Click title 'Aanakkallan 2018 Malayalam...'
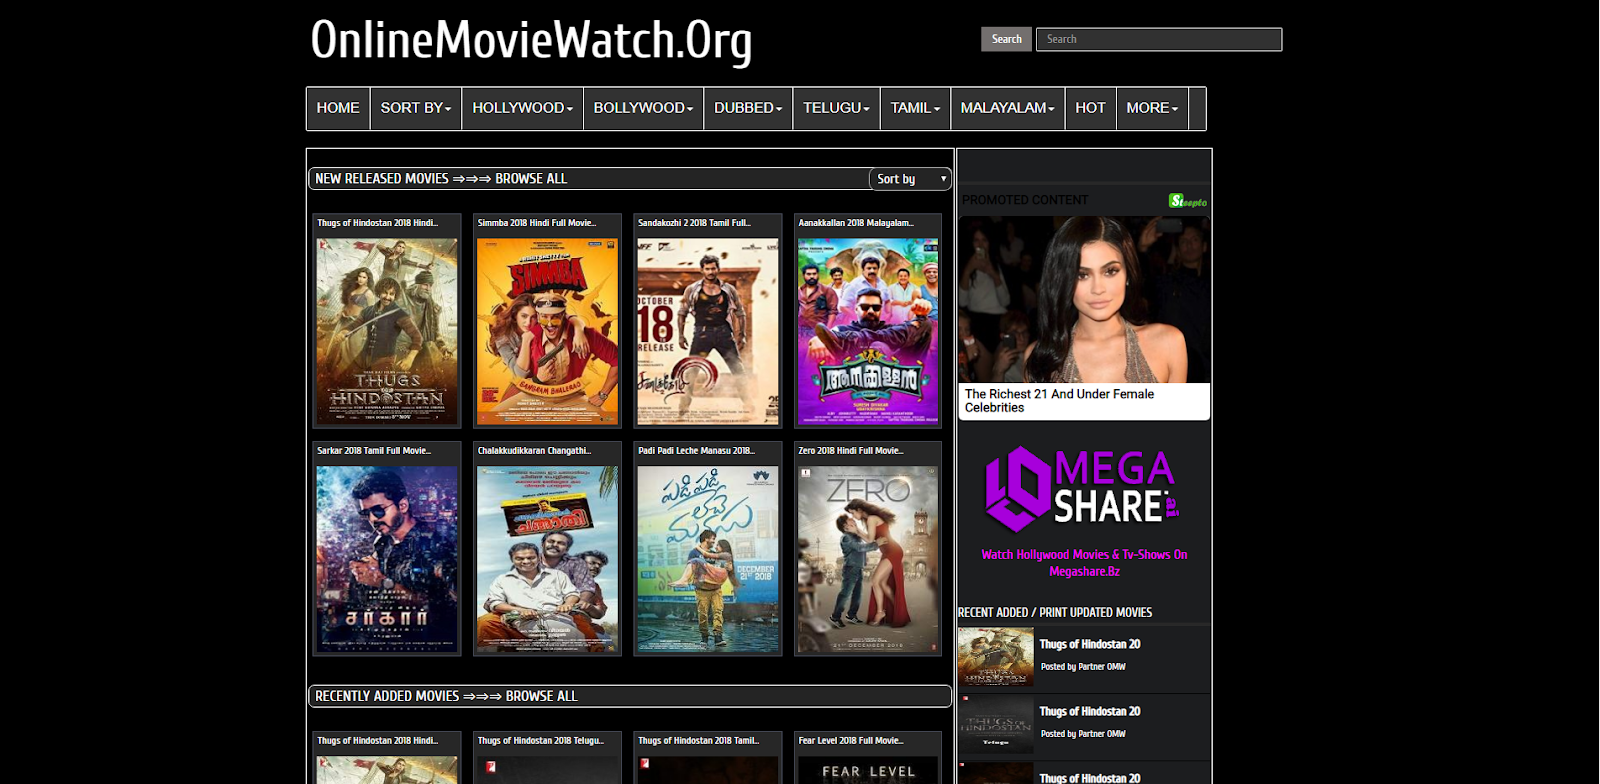This screenshot has height=784, width=1600. click(x=856, y=223)
